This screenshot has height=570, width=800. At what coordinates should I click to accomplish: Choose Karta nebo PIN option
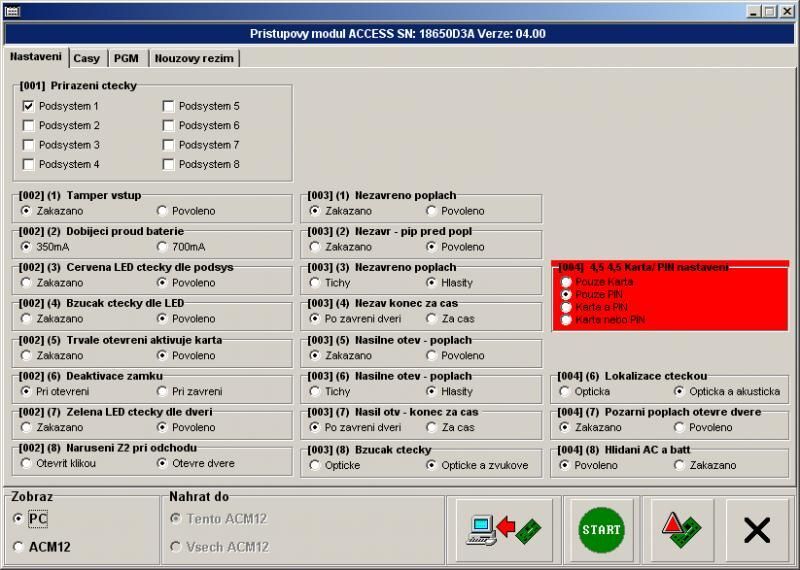click(567, 320)
